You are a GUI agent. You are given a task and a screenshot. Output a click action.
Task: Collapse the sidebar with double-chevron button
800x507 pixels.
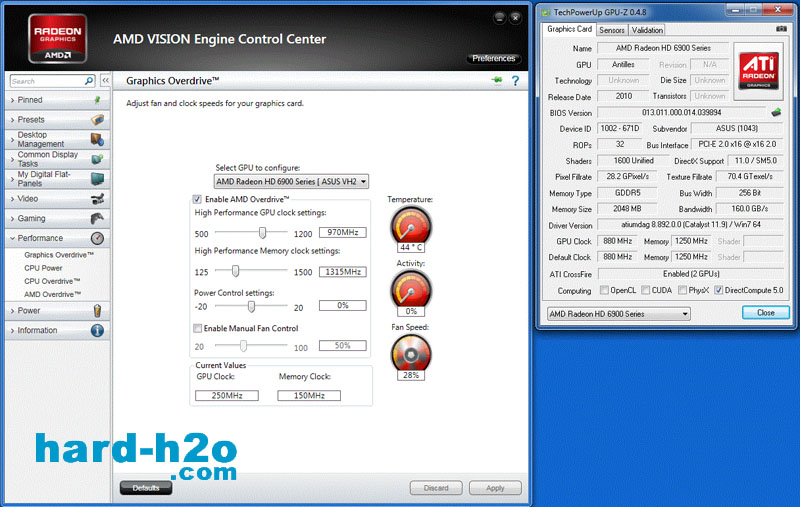[106, 81]
